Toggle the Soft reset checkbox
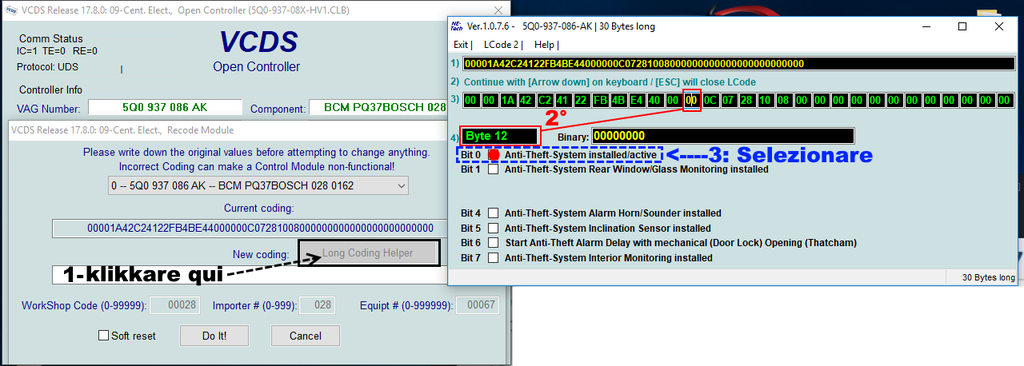This screenshot has height=366, width=1024. point(103,336)
